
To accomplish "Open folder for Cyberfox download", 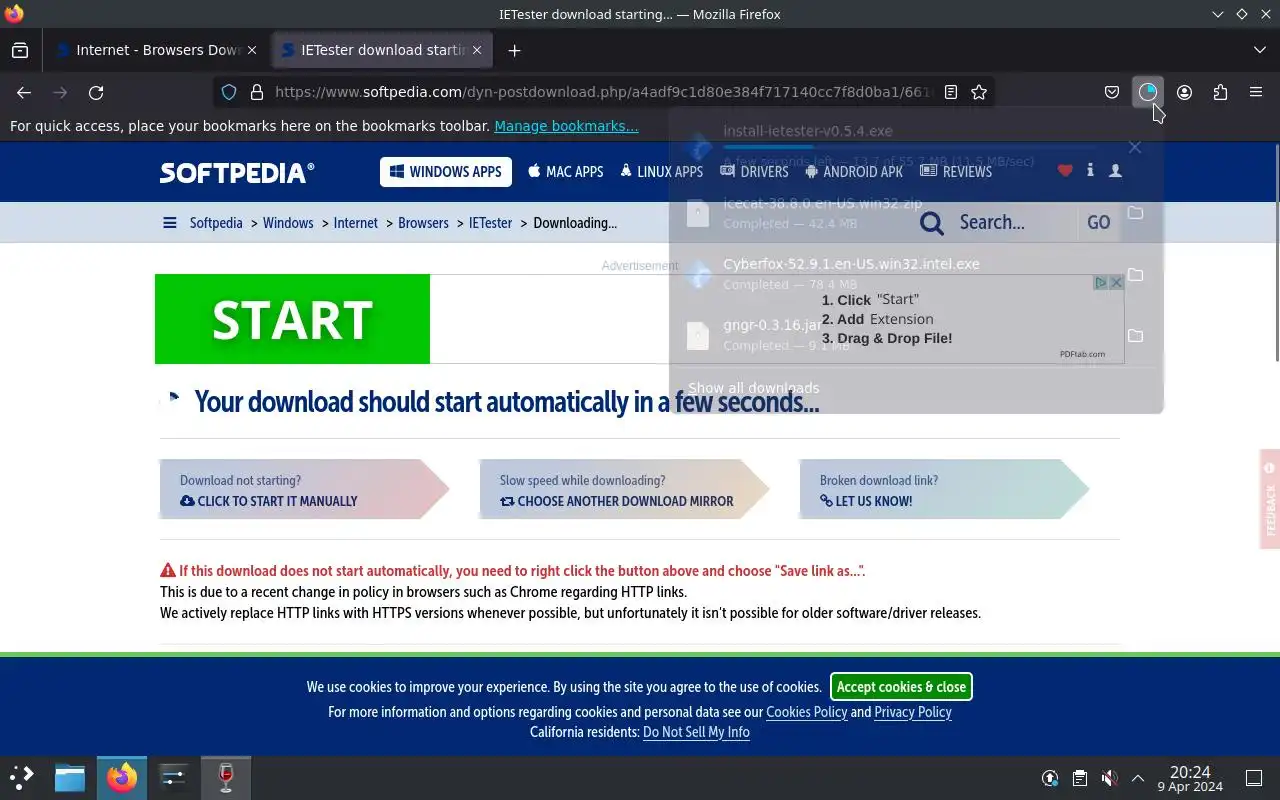I will [x=1135, y=274].
